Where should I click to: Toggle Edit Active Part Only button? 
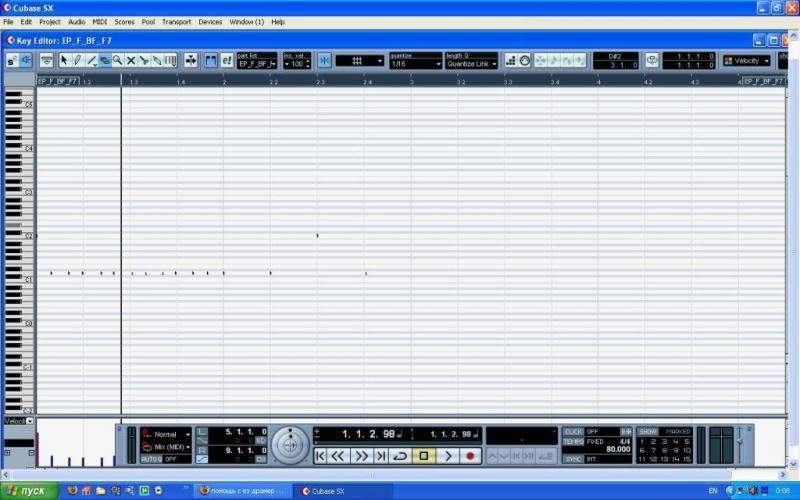227,61
